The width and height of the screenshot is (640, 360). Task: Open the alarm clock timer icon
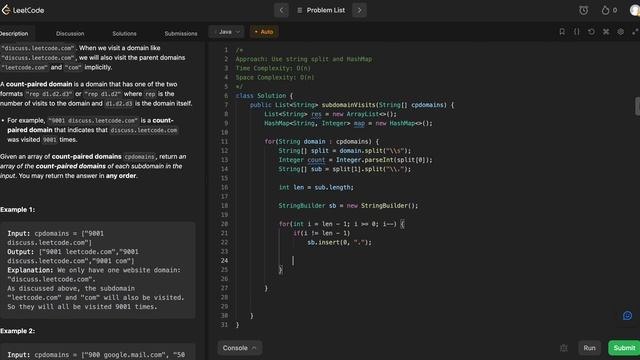pyautogui.click(x=584, y=10)
